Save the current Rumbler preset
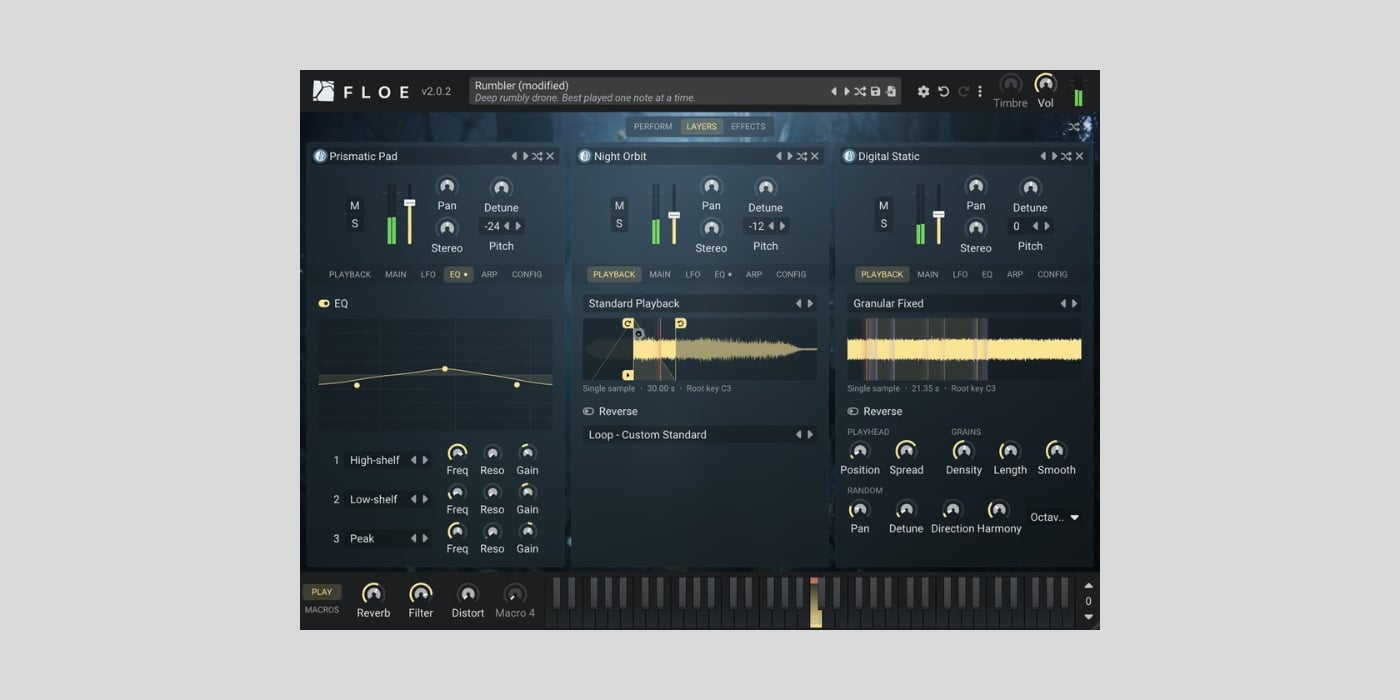 coord(875,91)
